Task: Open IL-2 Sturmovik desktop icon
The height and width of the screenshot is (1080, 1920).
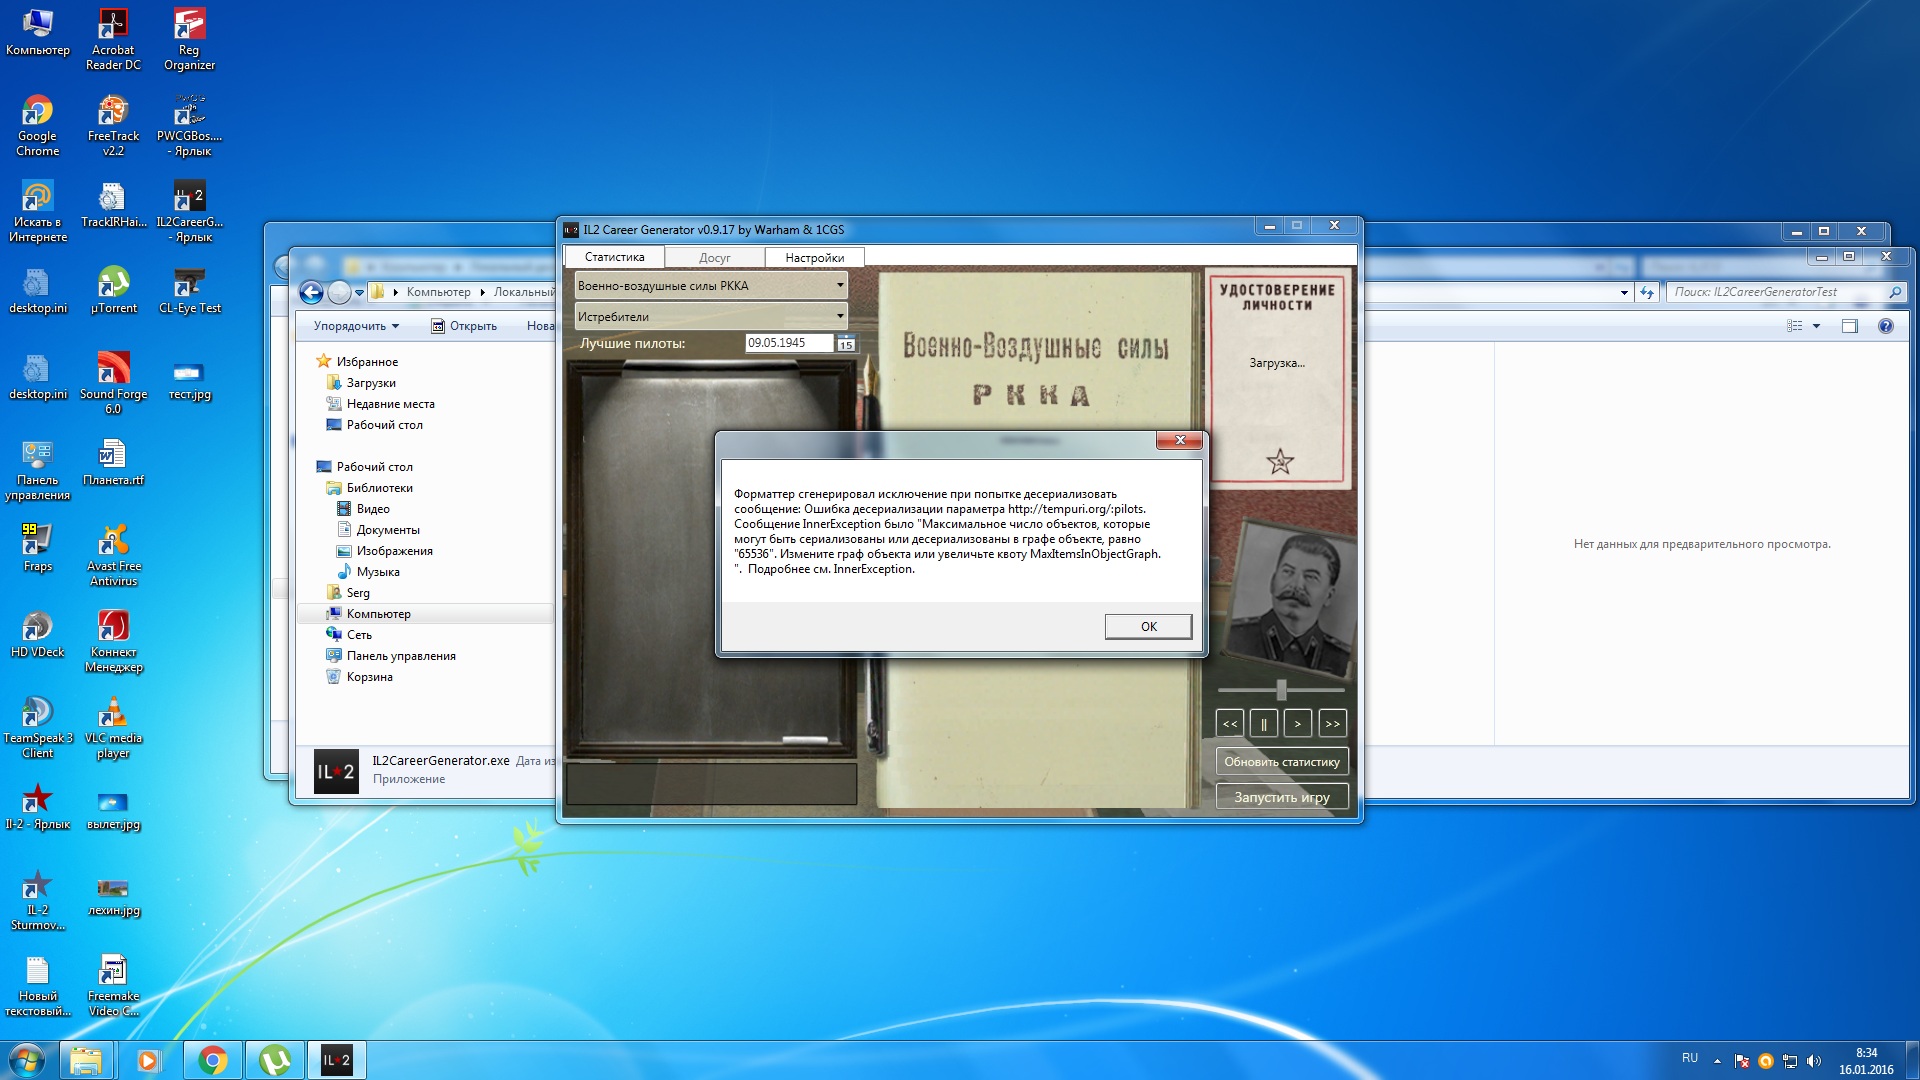Action: tap(37, 900)
